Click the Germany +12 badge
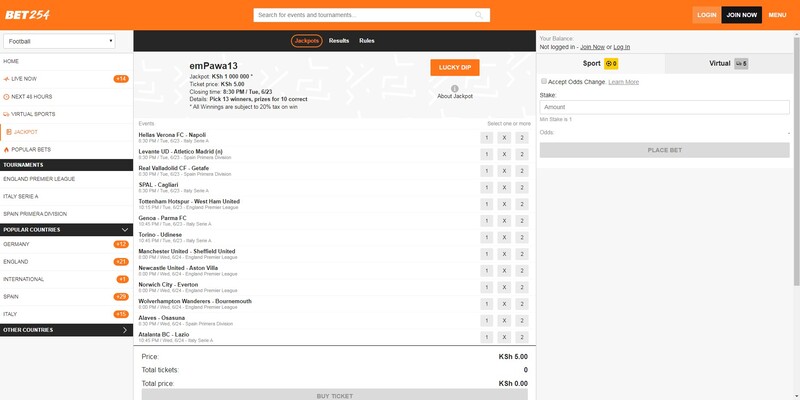Viewport: 800px width, 400px height. tap(121, 244)
